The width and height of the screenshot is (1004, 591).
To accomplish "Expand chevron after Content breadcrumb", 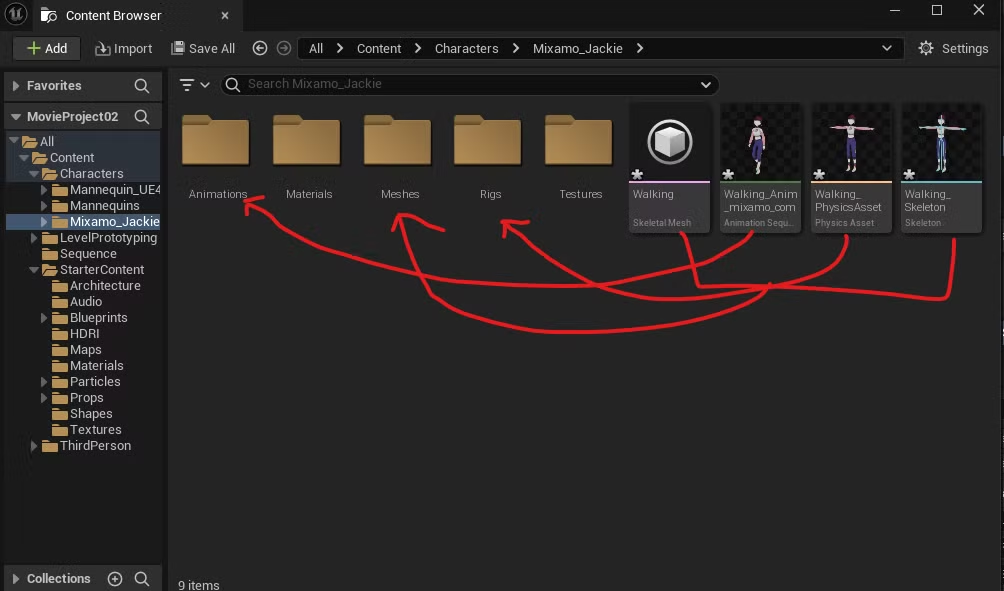I will (x=418, y=48).
